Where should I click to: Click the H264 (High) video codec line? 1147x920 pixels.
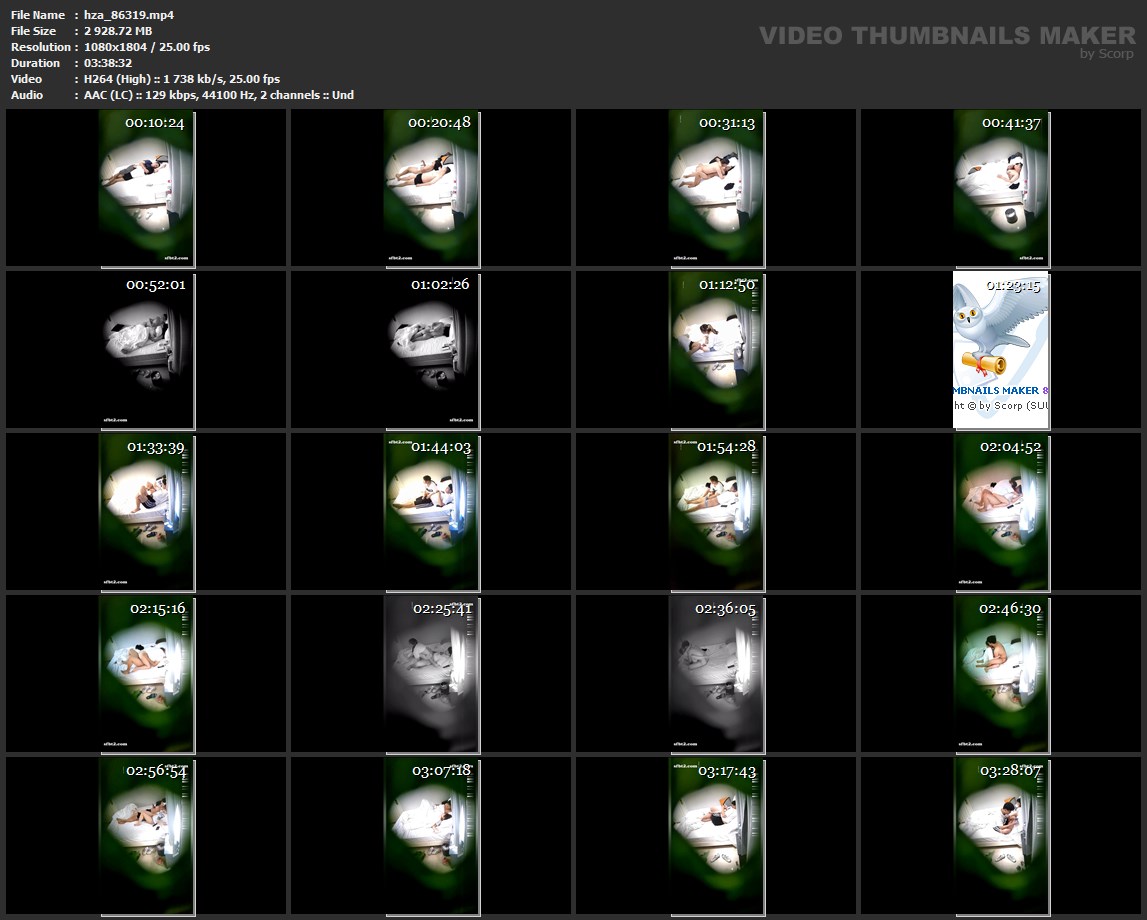[x=181, y=79]
